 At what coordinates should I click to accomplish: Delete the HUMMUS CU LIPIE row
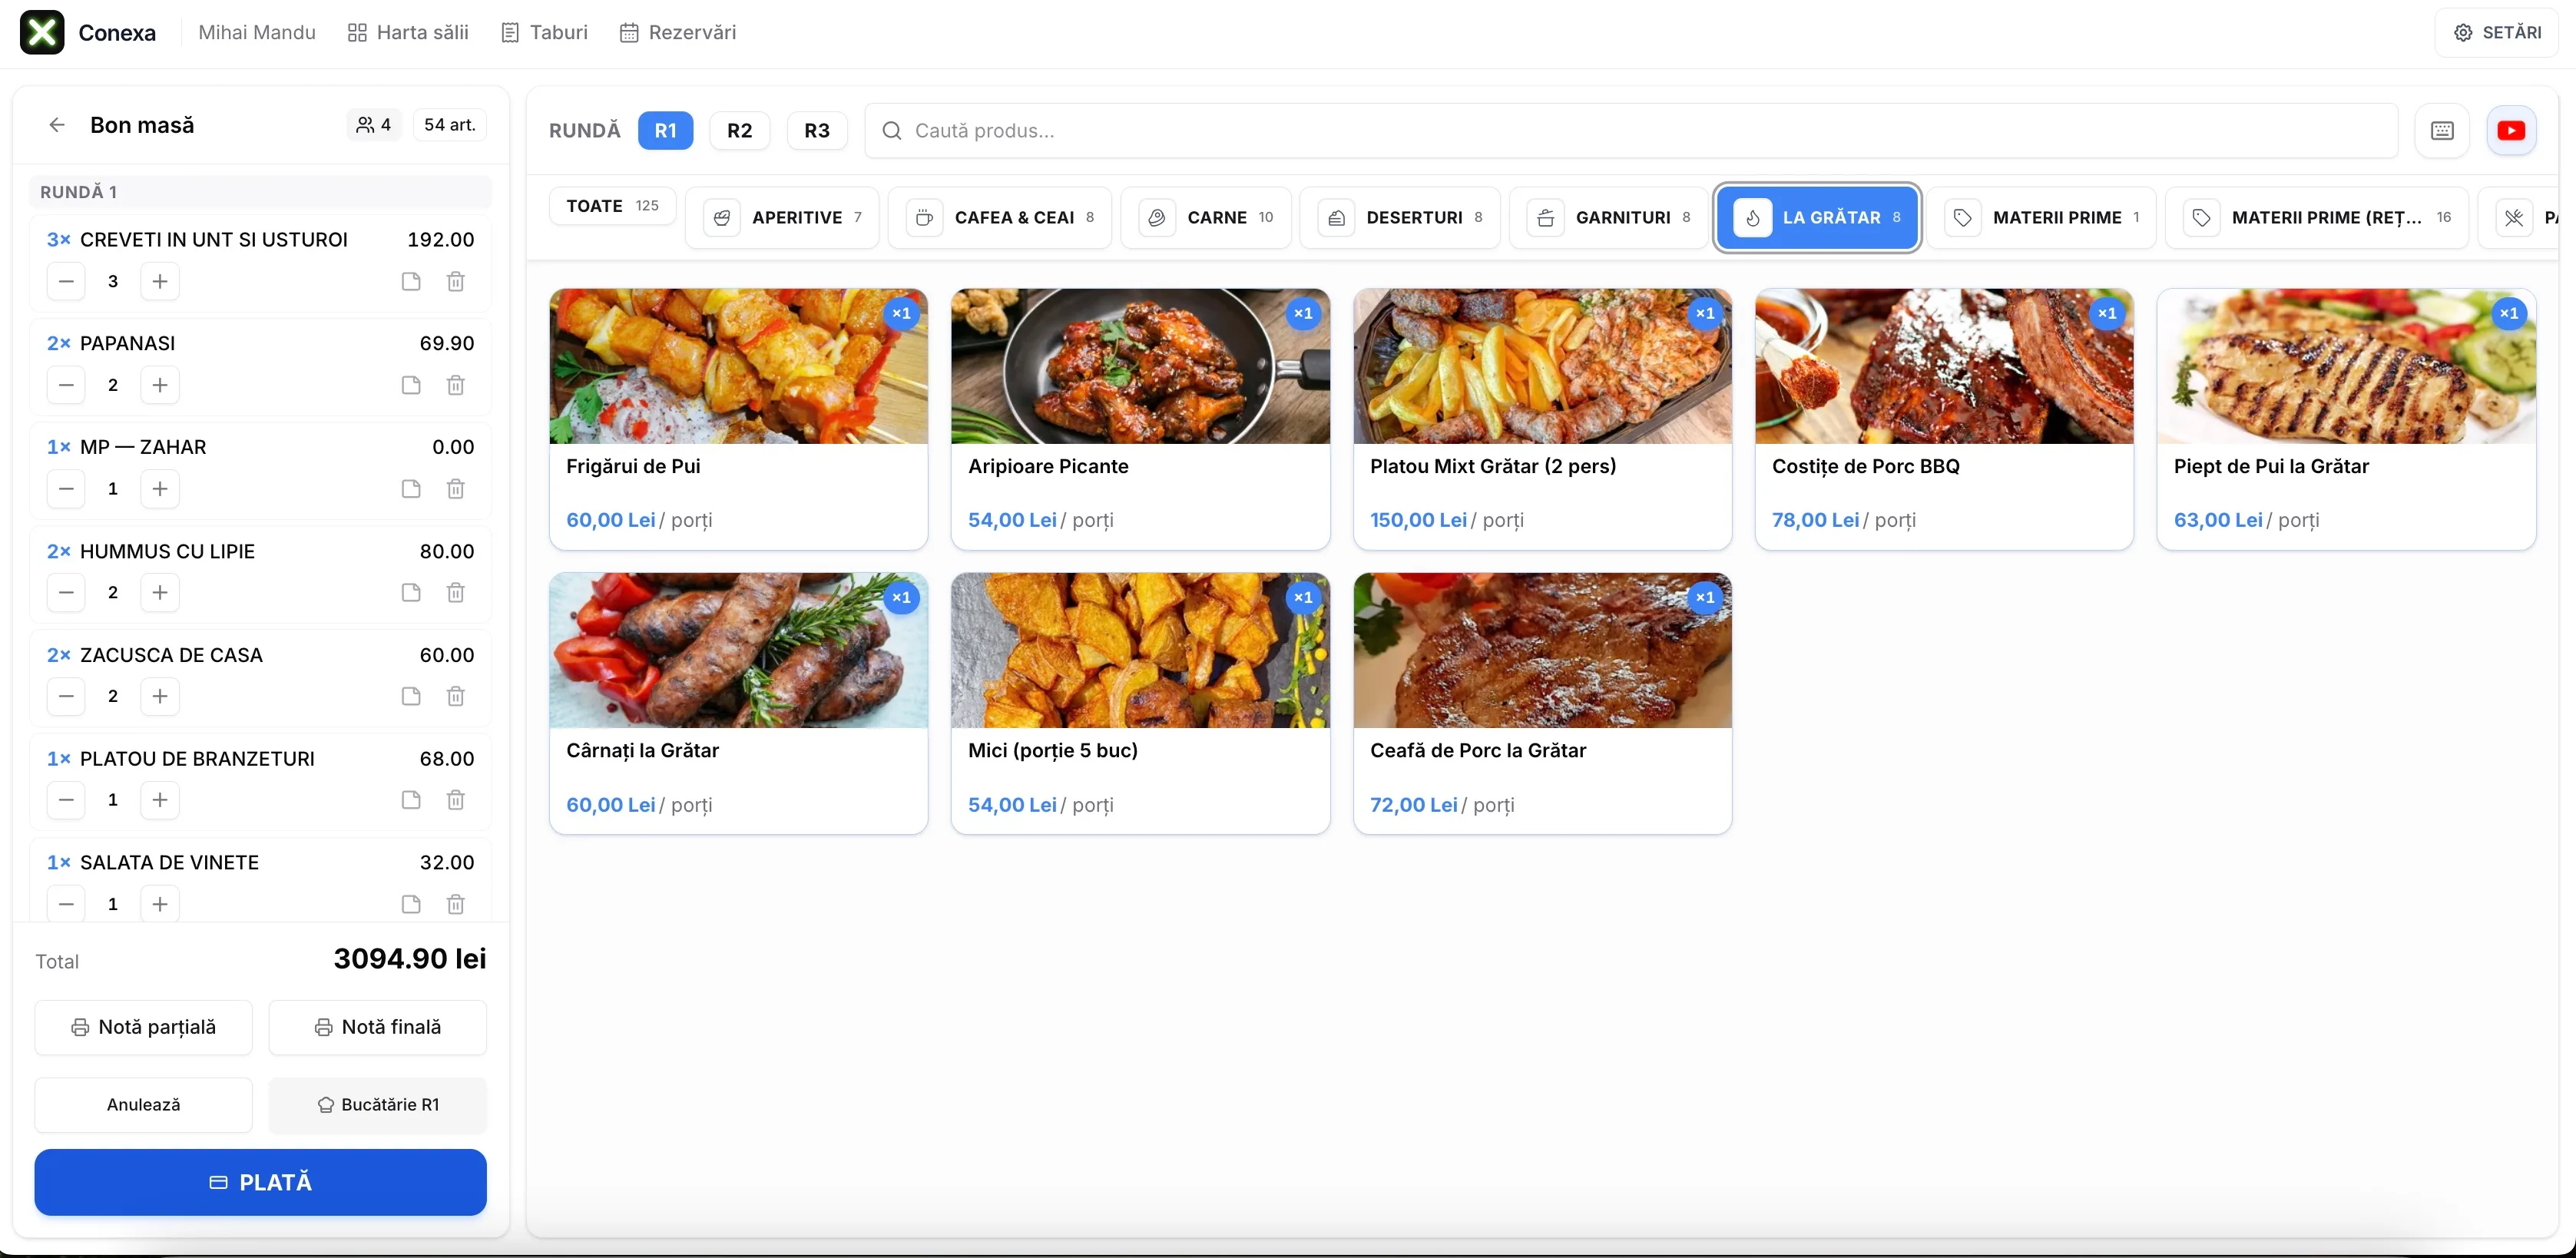[x=456, y=593]
